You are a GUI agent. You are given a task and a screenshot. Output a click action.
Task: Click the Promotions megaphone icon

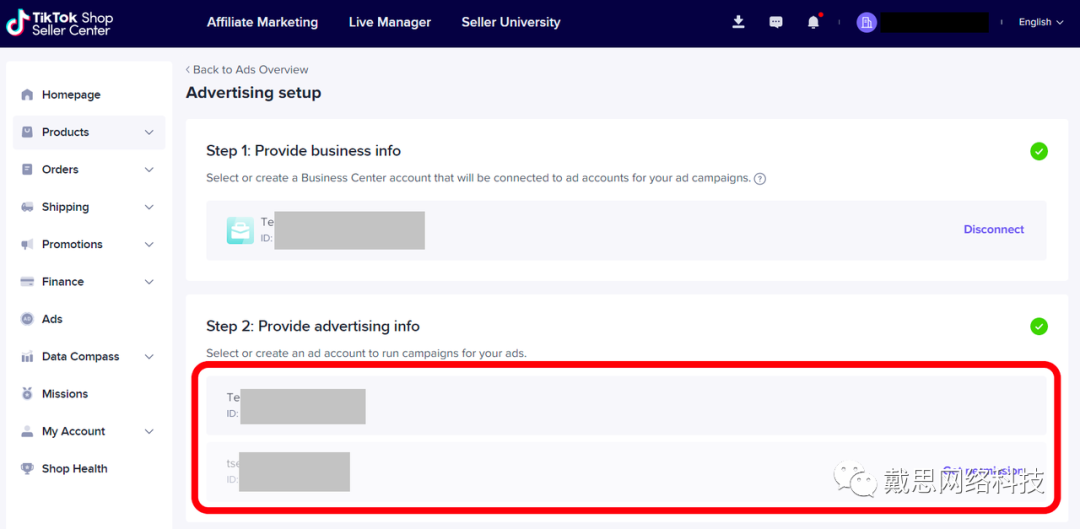(x=28, y=244)
